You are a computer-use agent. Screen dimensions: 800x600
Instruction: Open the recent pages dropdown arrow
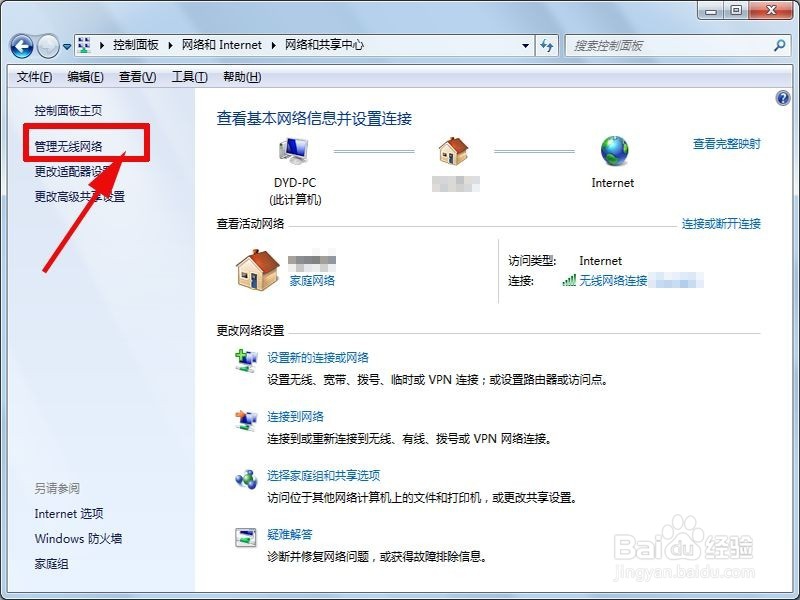tap(67, 47)
